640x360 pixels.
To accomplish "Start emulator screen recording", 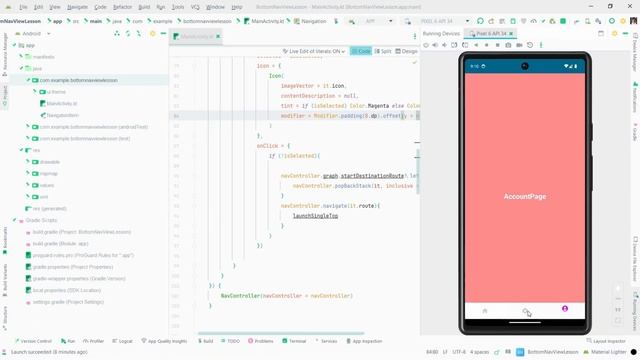I will tap(519, 45).
